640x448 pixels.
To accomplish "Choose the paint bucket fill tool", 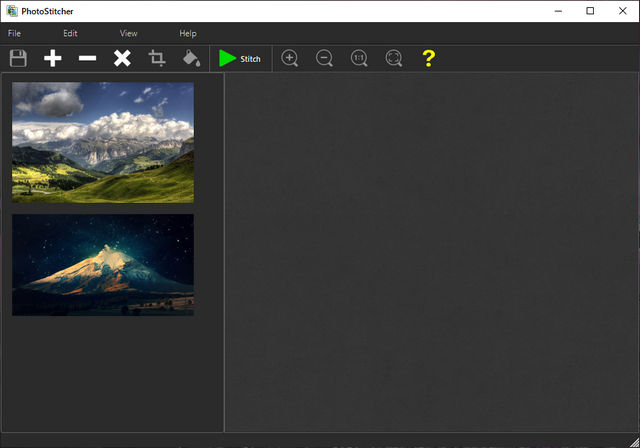I will click(x=191, y=59).
